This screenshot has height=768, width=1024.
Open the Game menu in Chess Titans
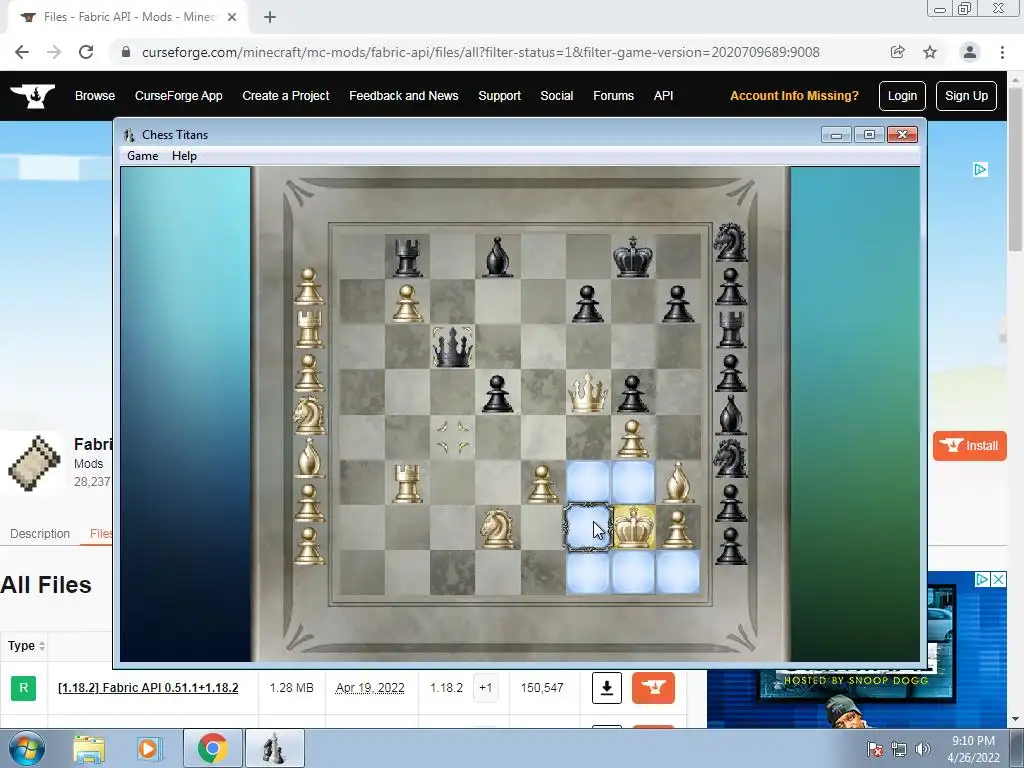pyautogui.click(x=142, y=156)
